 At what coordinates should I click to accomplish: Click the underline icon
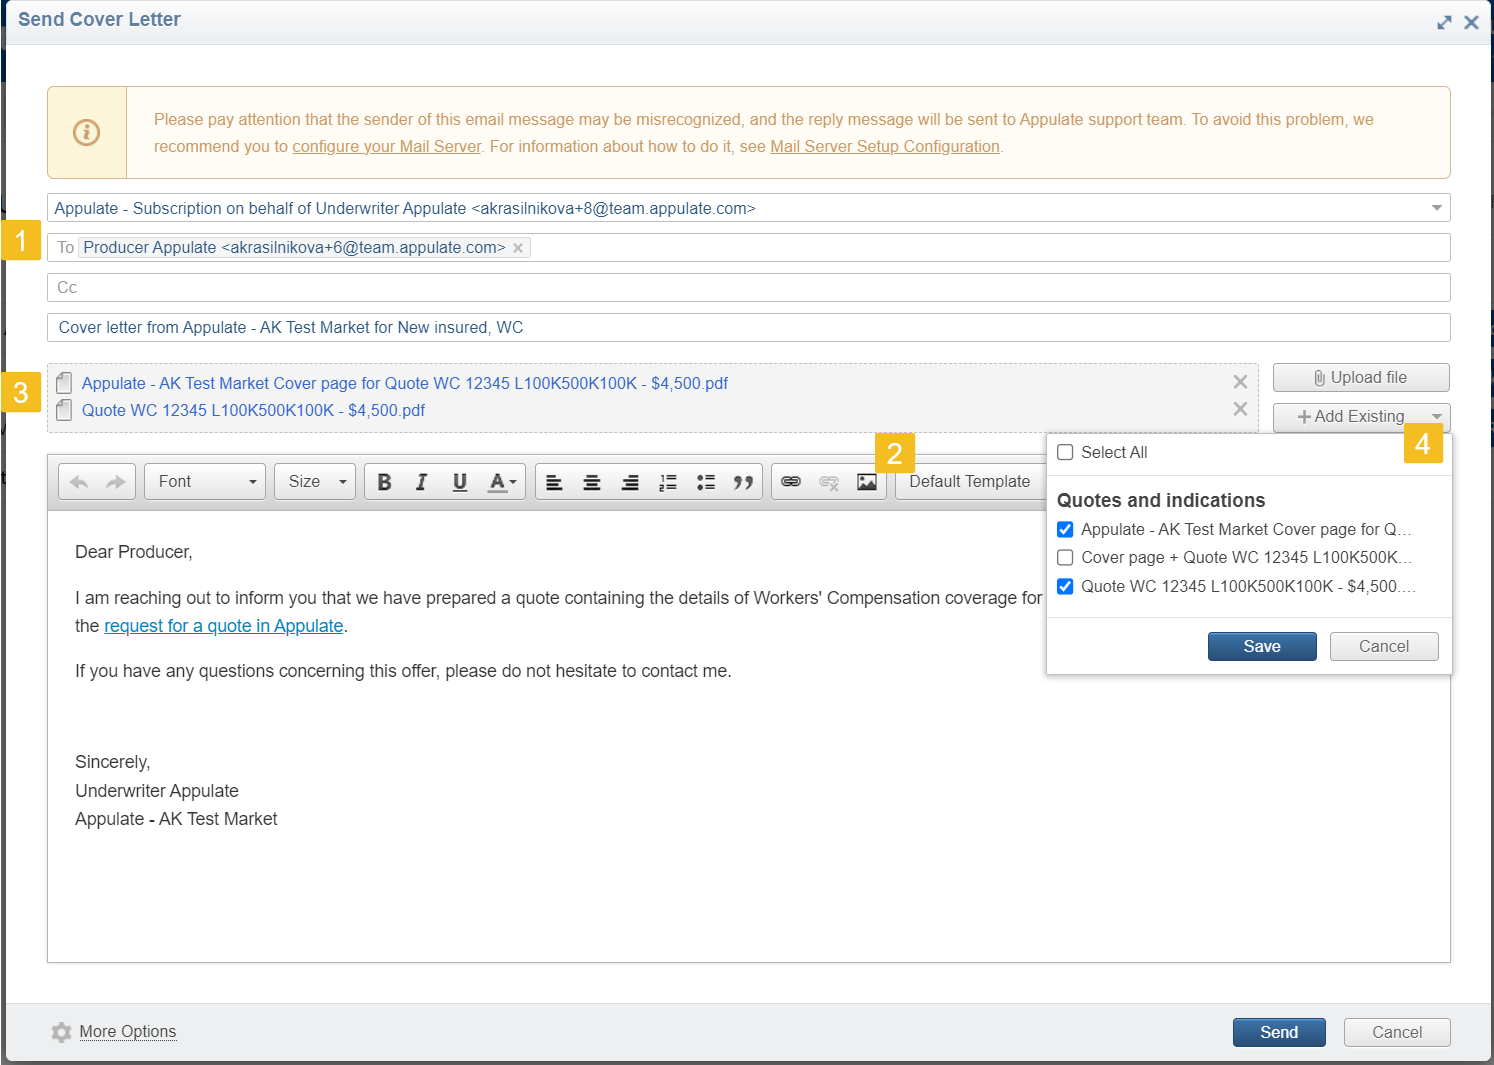460,482
